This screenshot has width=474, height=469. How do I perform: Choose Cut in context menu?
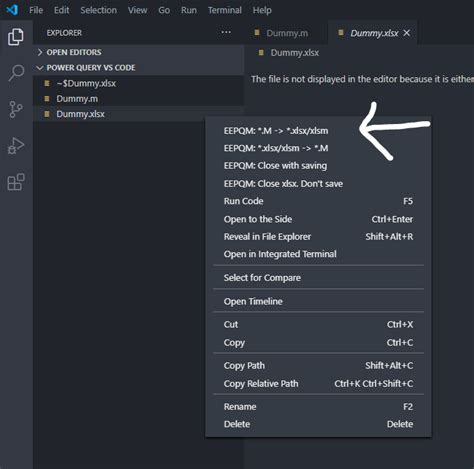click(x=318, y=324)
